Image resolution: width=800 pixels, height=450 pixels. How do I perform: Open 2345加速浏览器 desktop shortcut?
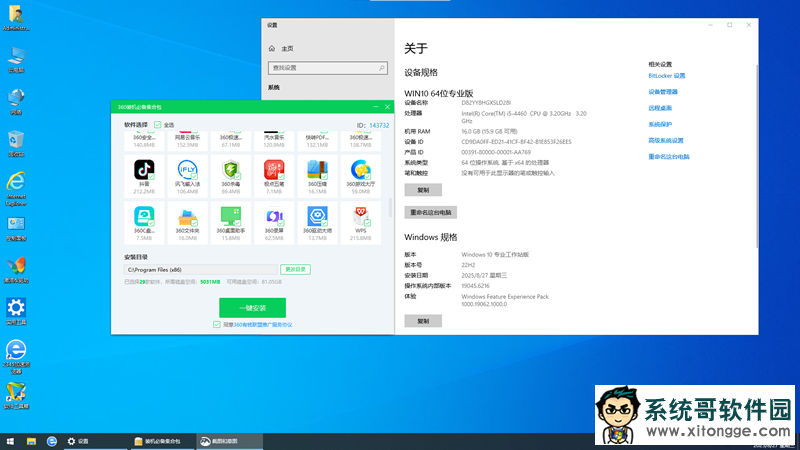click(16, 356)
